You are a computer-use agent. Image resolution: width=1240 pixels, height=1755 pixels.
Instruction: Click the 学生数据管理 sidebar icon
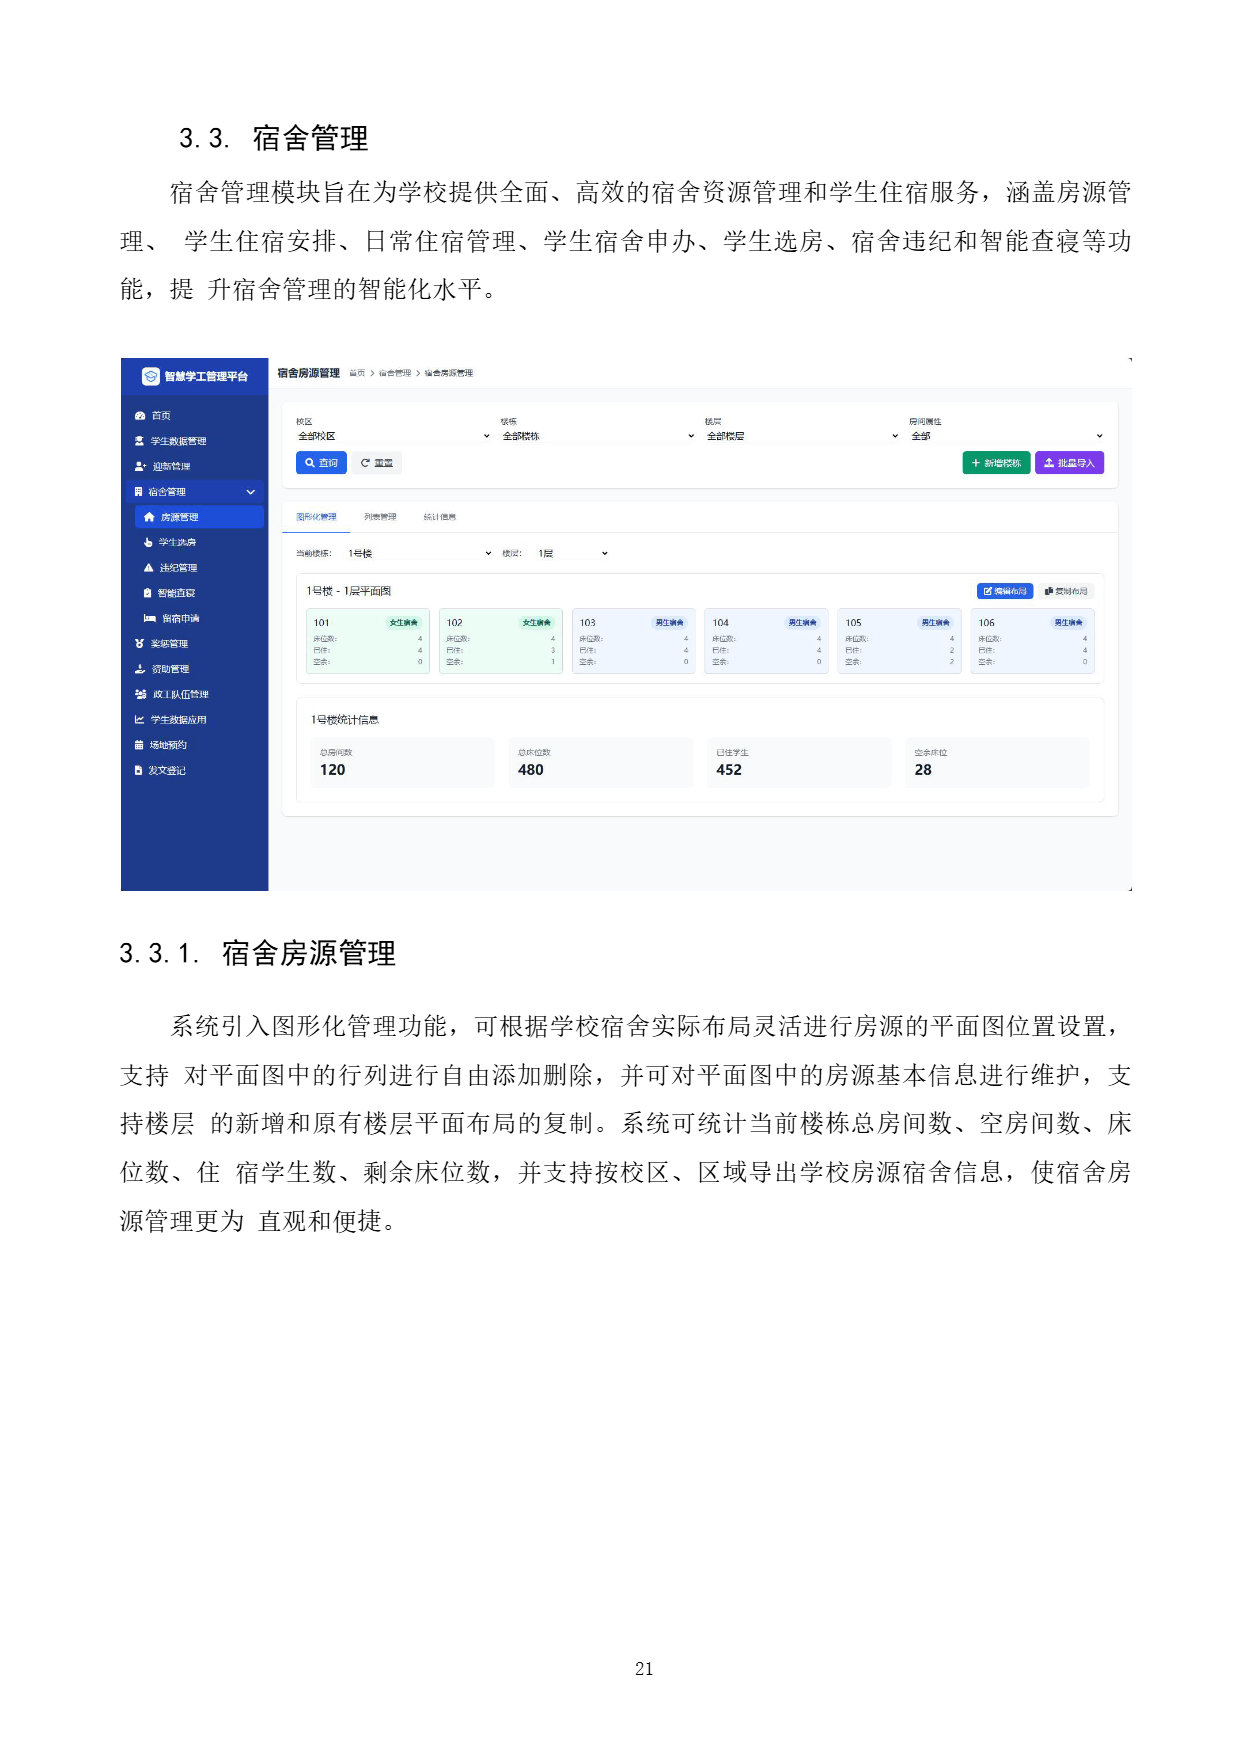[140, 441]
